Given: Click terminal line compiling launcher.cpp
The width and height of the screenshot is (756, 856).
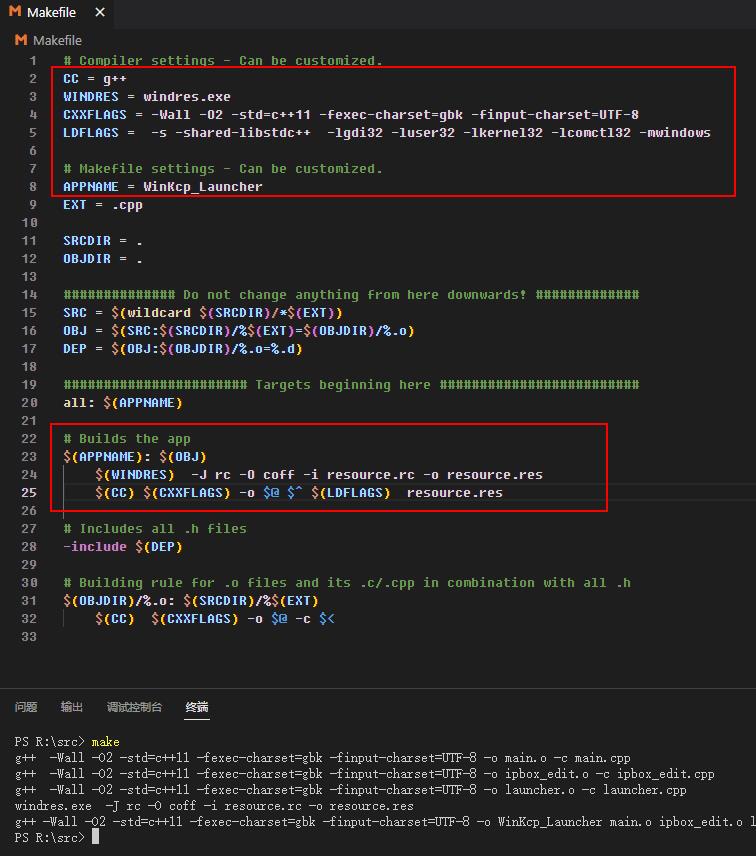Looking at the screenshot, I should [350, 789].
